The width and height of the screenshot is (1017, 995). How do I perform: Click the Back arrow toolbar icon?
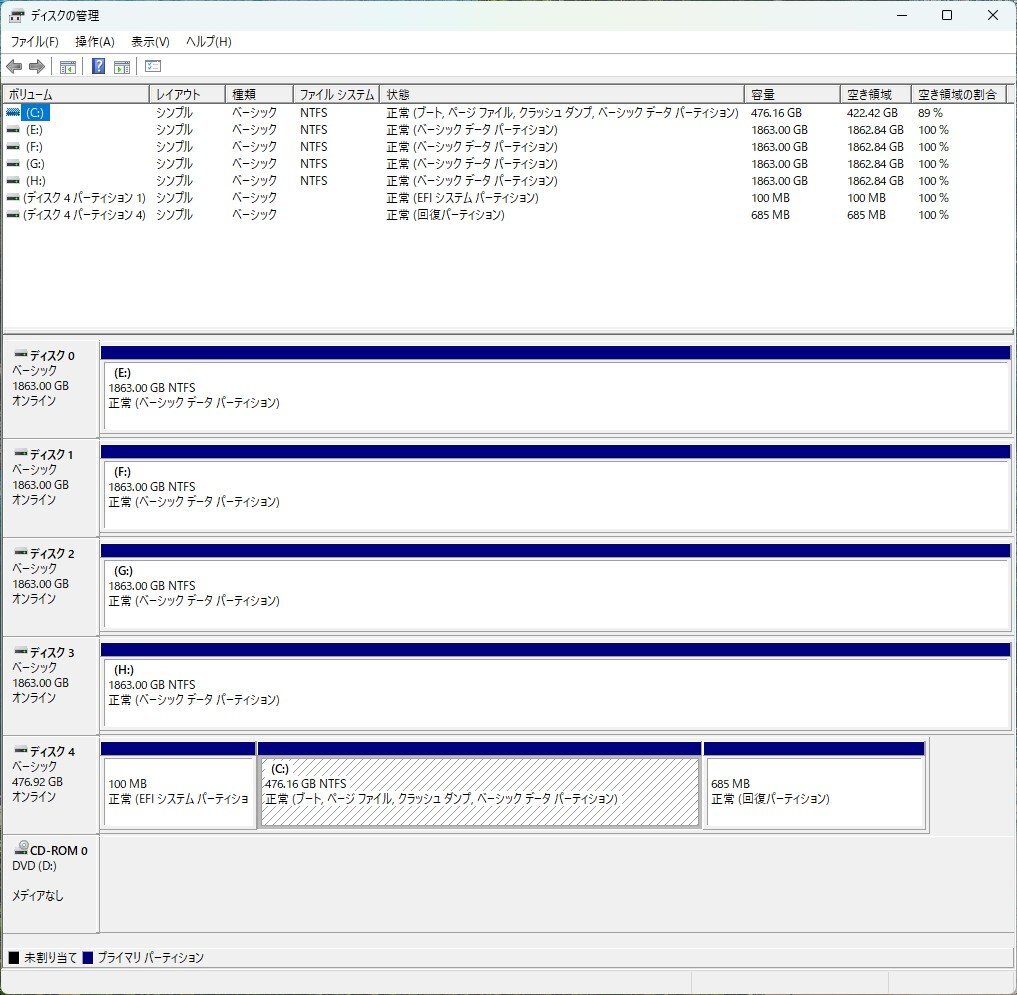click(14, 67)
